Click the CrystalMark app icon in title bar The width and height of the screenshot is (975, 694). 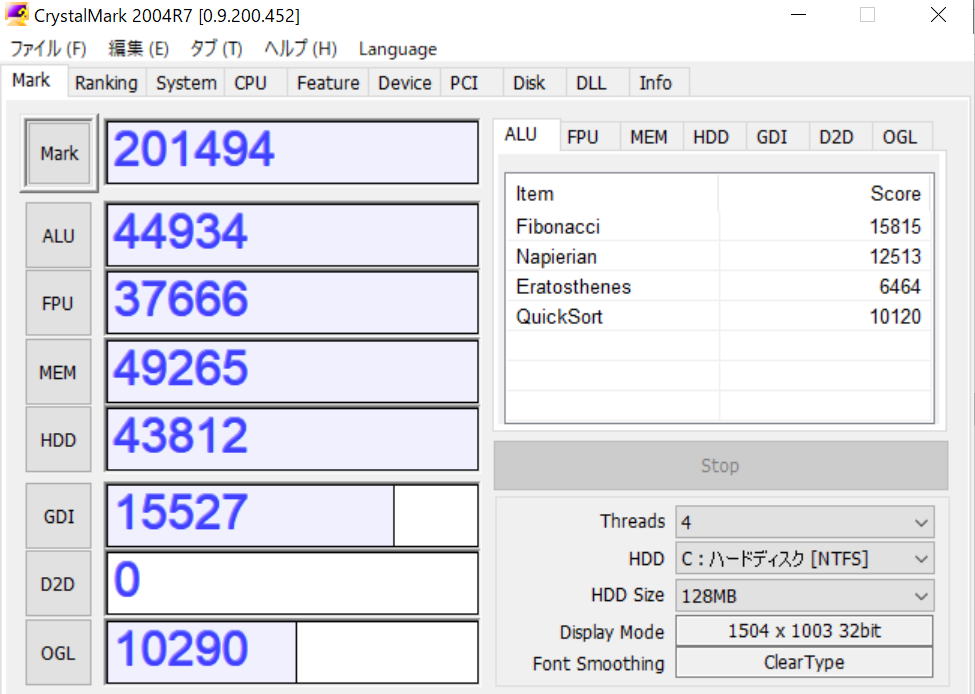16,14
